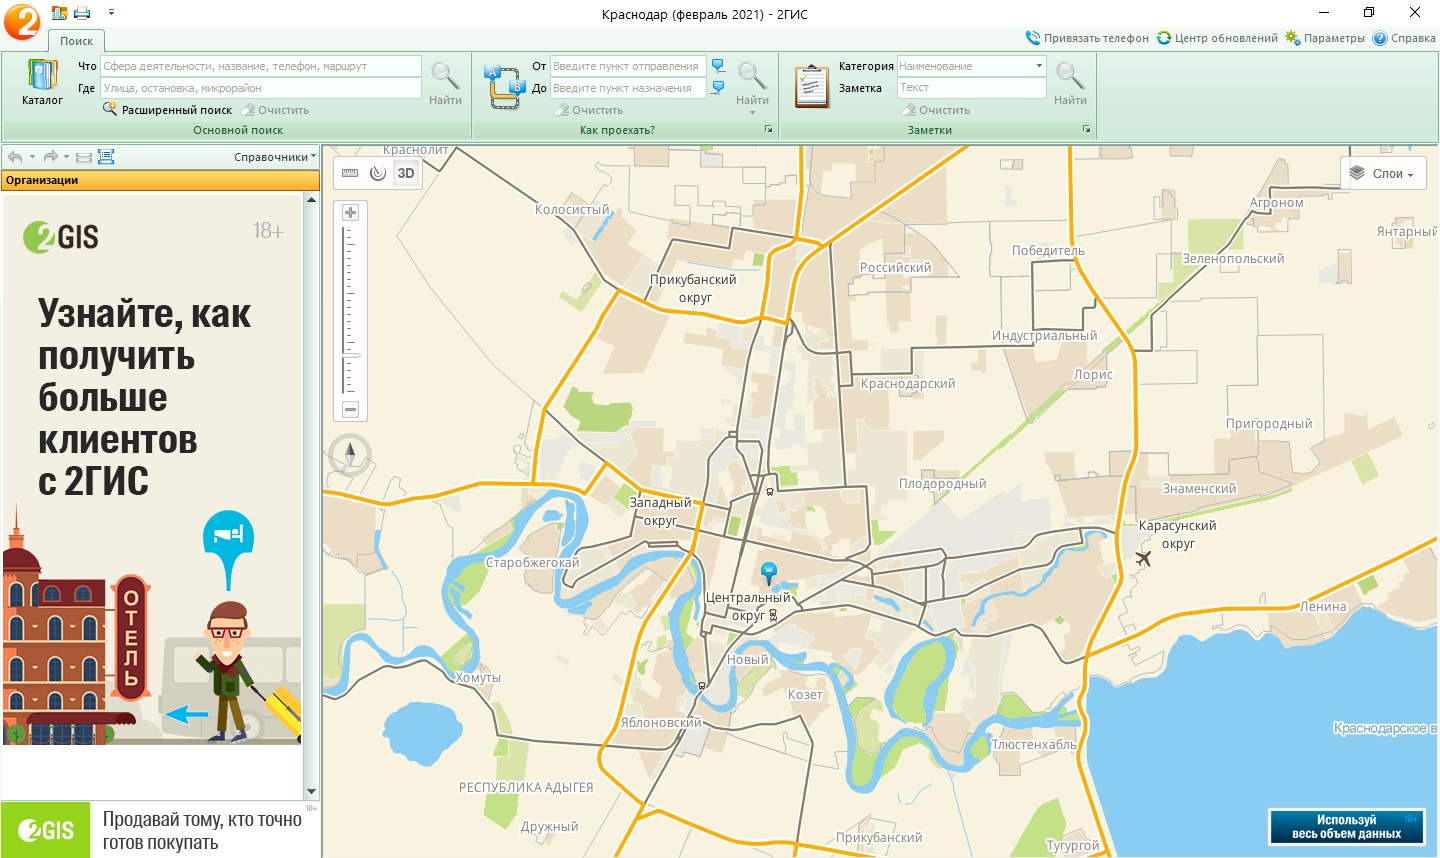The width and height of the screenshot is (1440, 858).
Task: Open the 2GIS orange application menu button
Action: click(x=22, y=21)
